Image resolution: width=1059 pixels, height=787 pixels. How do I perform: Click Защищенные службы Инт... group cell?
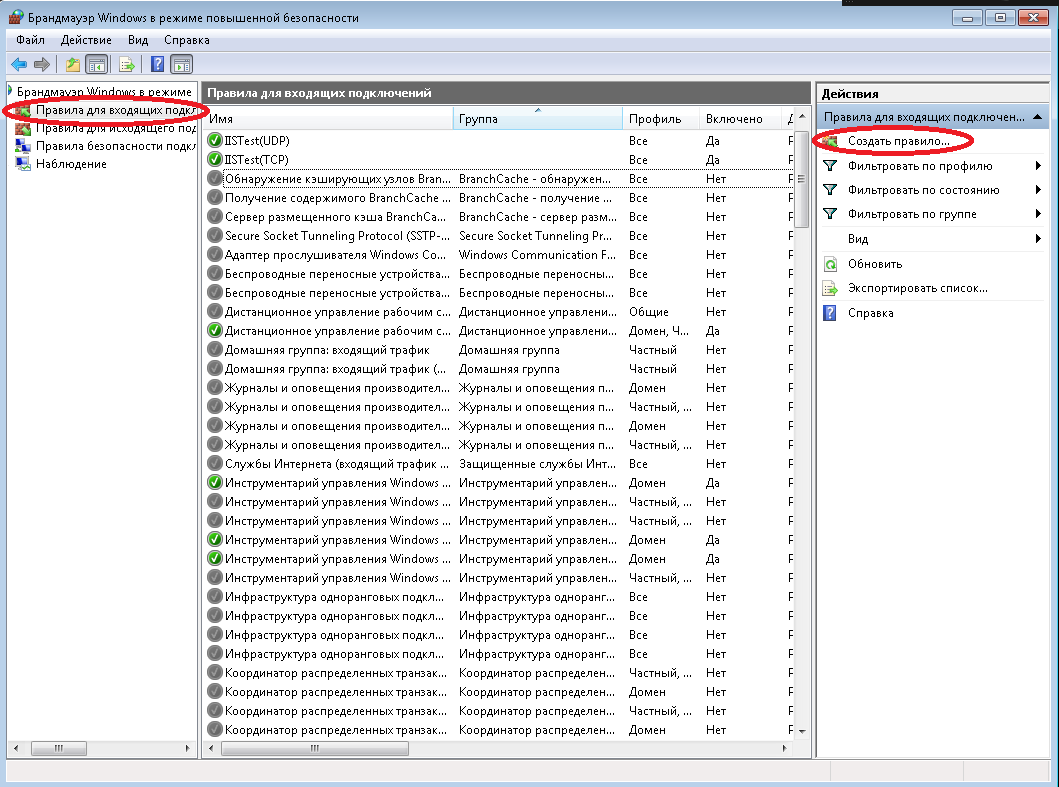(x=537, y=464)
